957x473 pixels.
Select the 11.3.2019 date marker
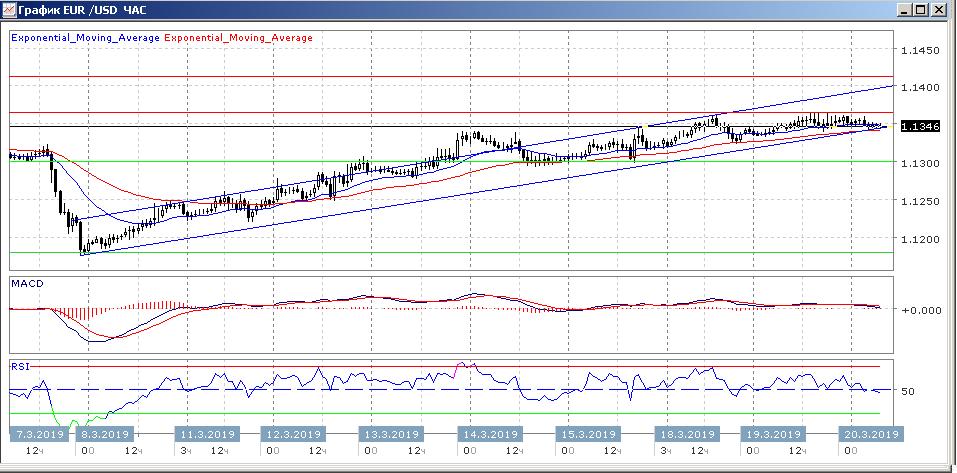coord(205,435)
